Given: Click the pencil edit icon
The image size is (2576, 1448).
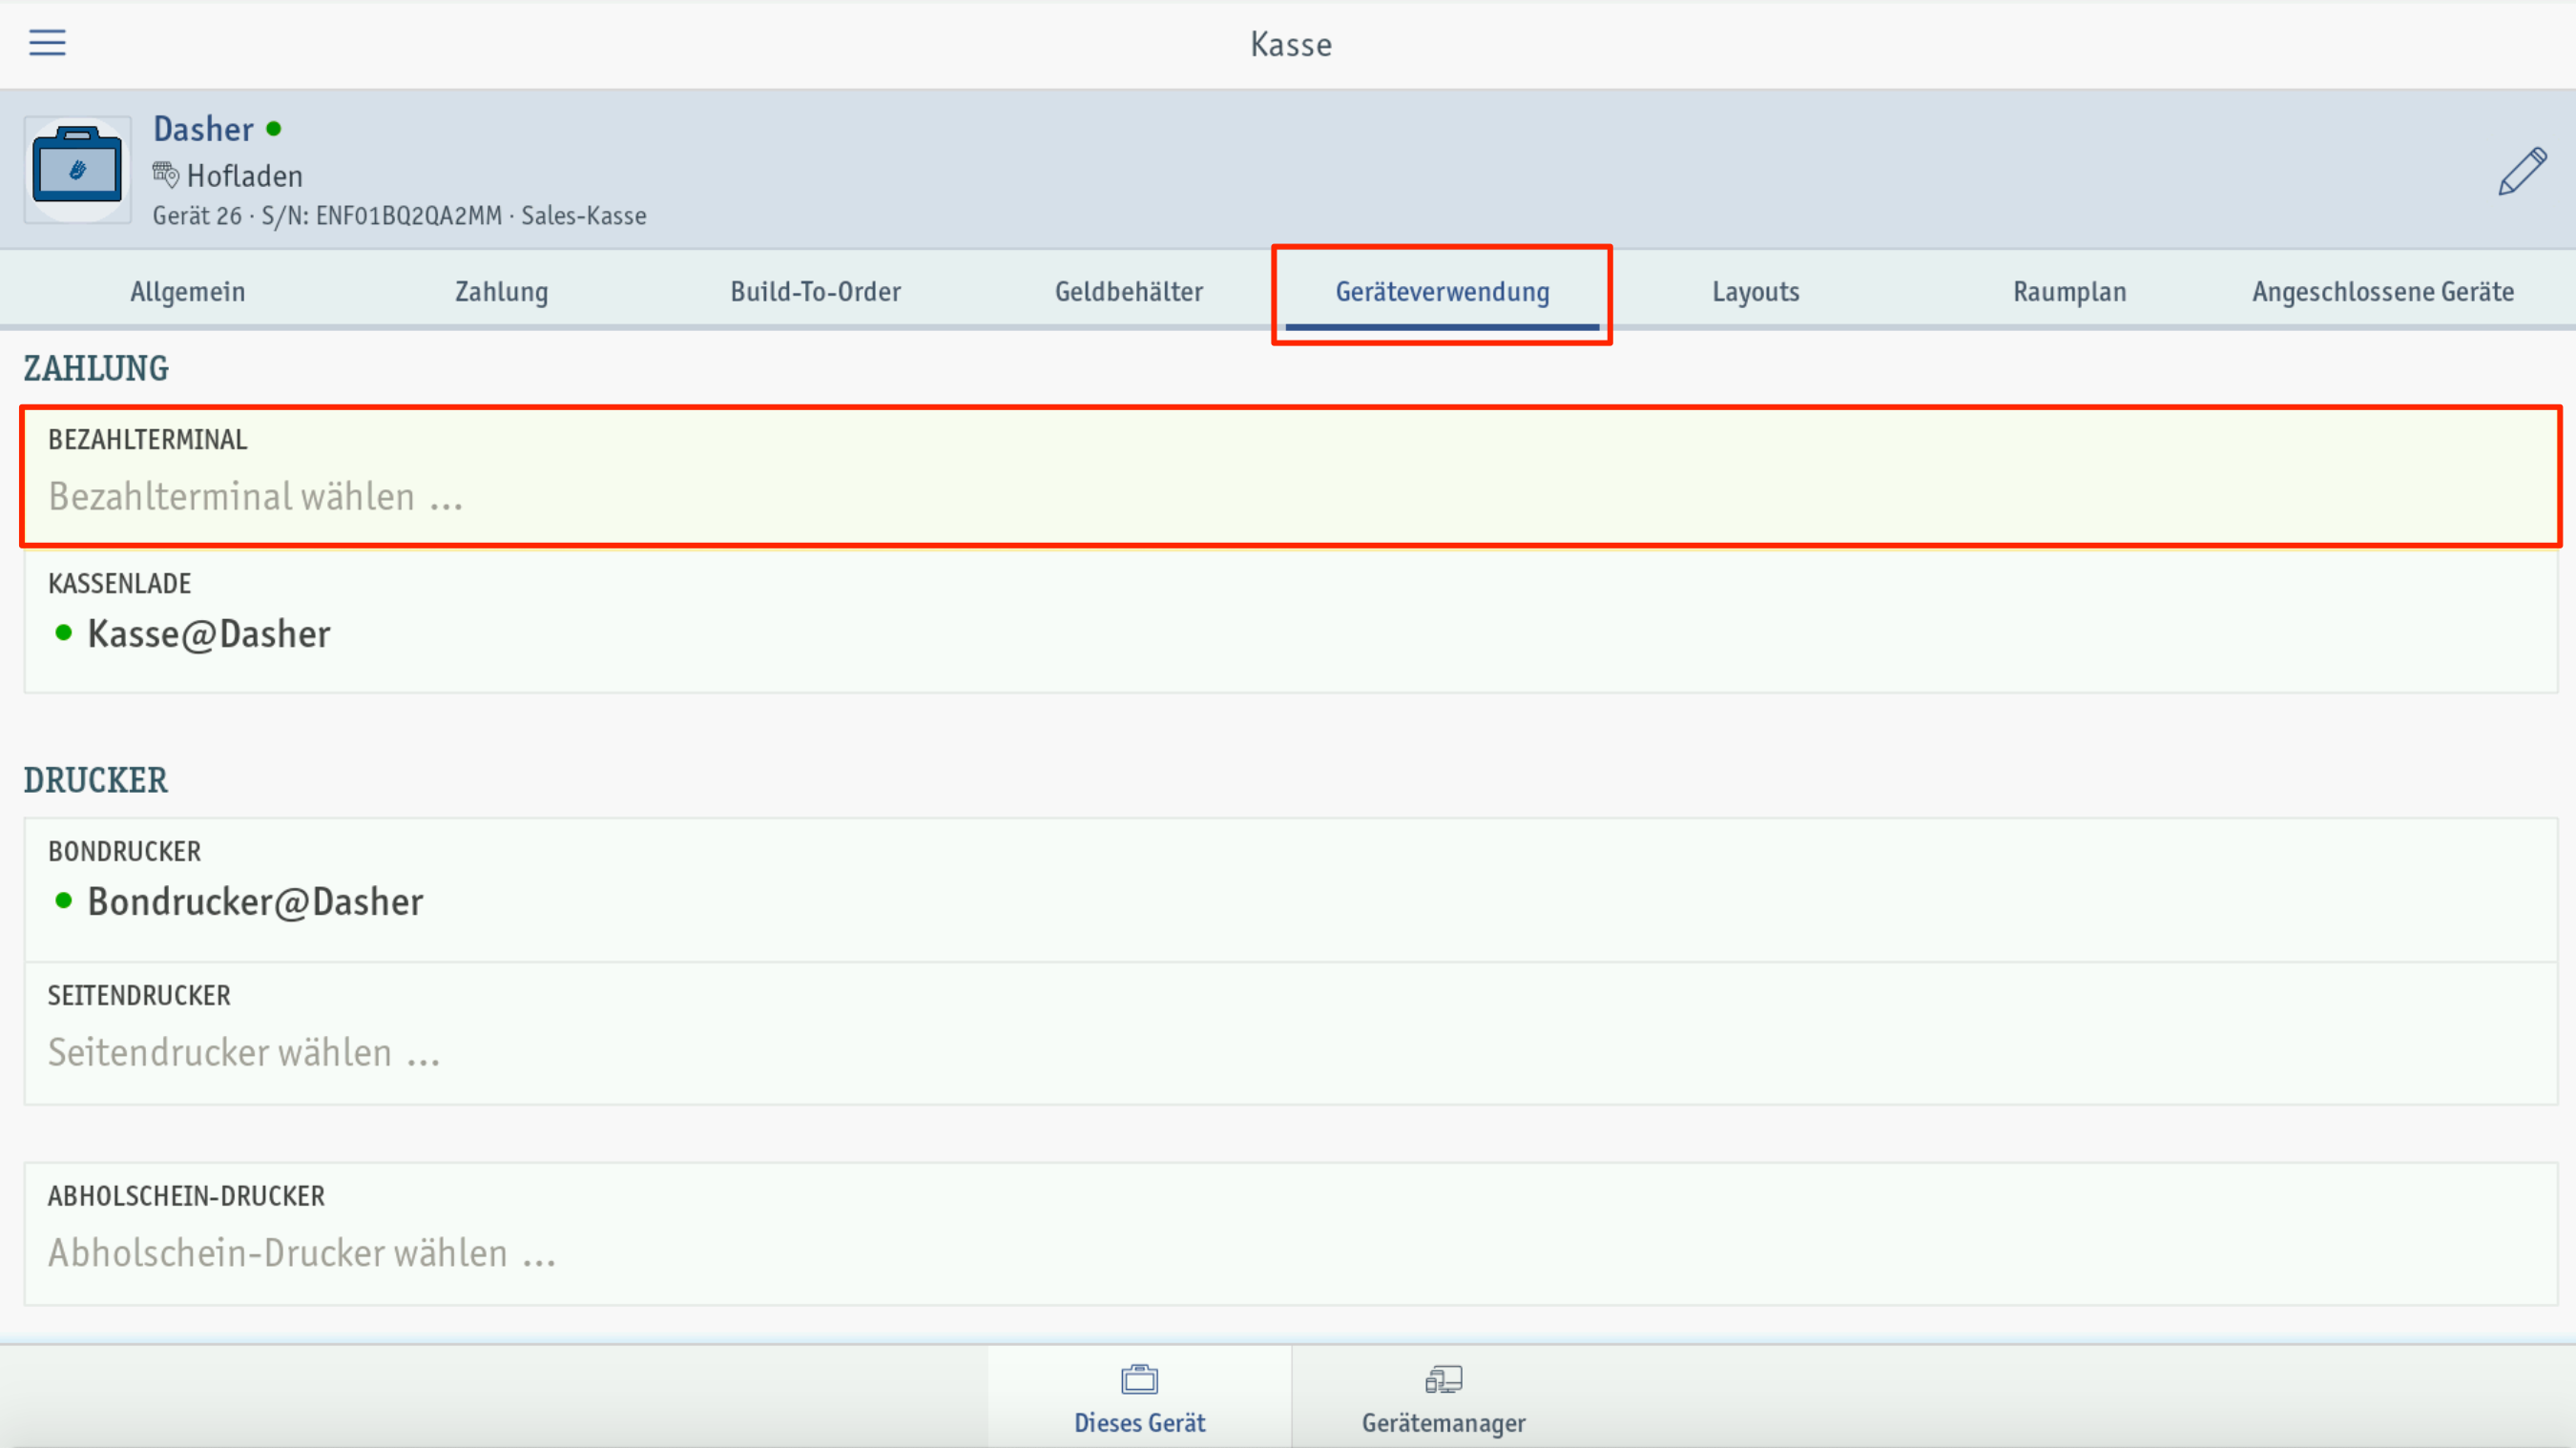Looking at the screenshot, I should 2521,171.
